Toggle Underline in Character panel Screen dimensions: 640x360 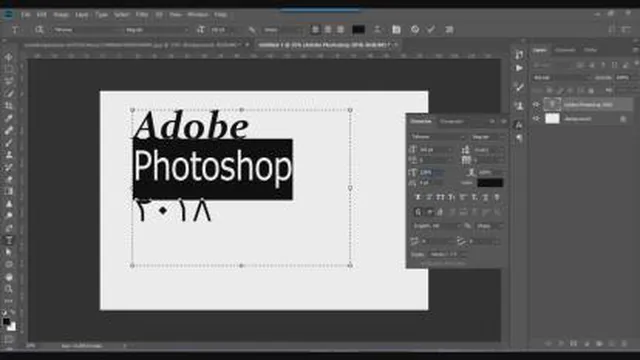coord(485,197)
